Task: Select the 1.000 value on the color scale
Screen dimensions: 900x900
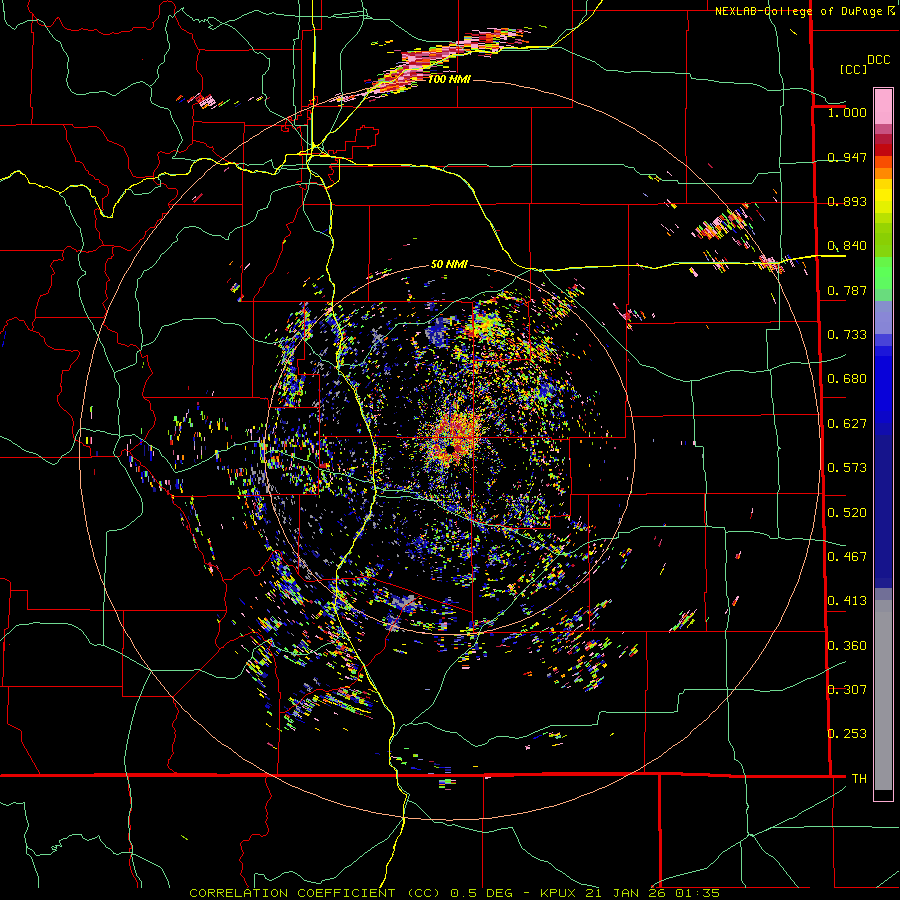Action: click(847, 112)
